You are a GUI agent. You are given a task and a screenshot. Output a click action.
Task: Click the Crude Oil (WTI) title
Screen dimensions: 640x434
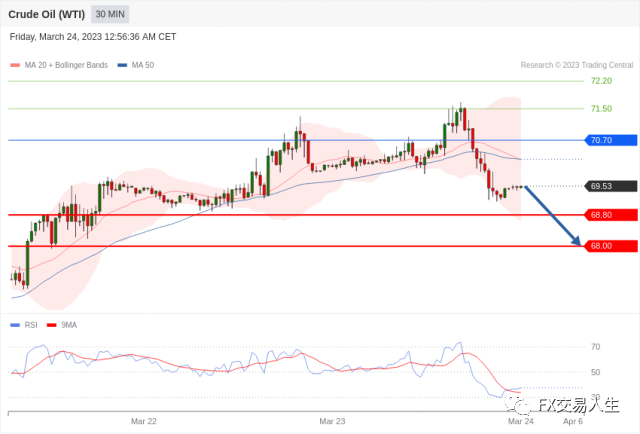[47, 14]
